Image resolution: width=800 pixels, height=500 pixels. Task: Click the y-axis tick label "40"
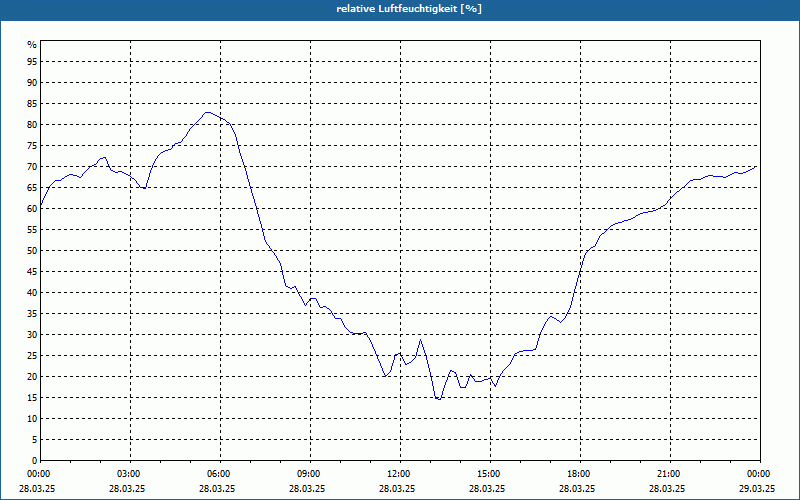pyautogui.click(x=32, y=293)
